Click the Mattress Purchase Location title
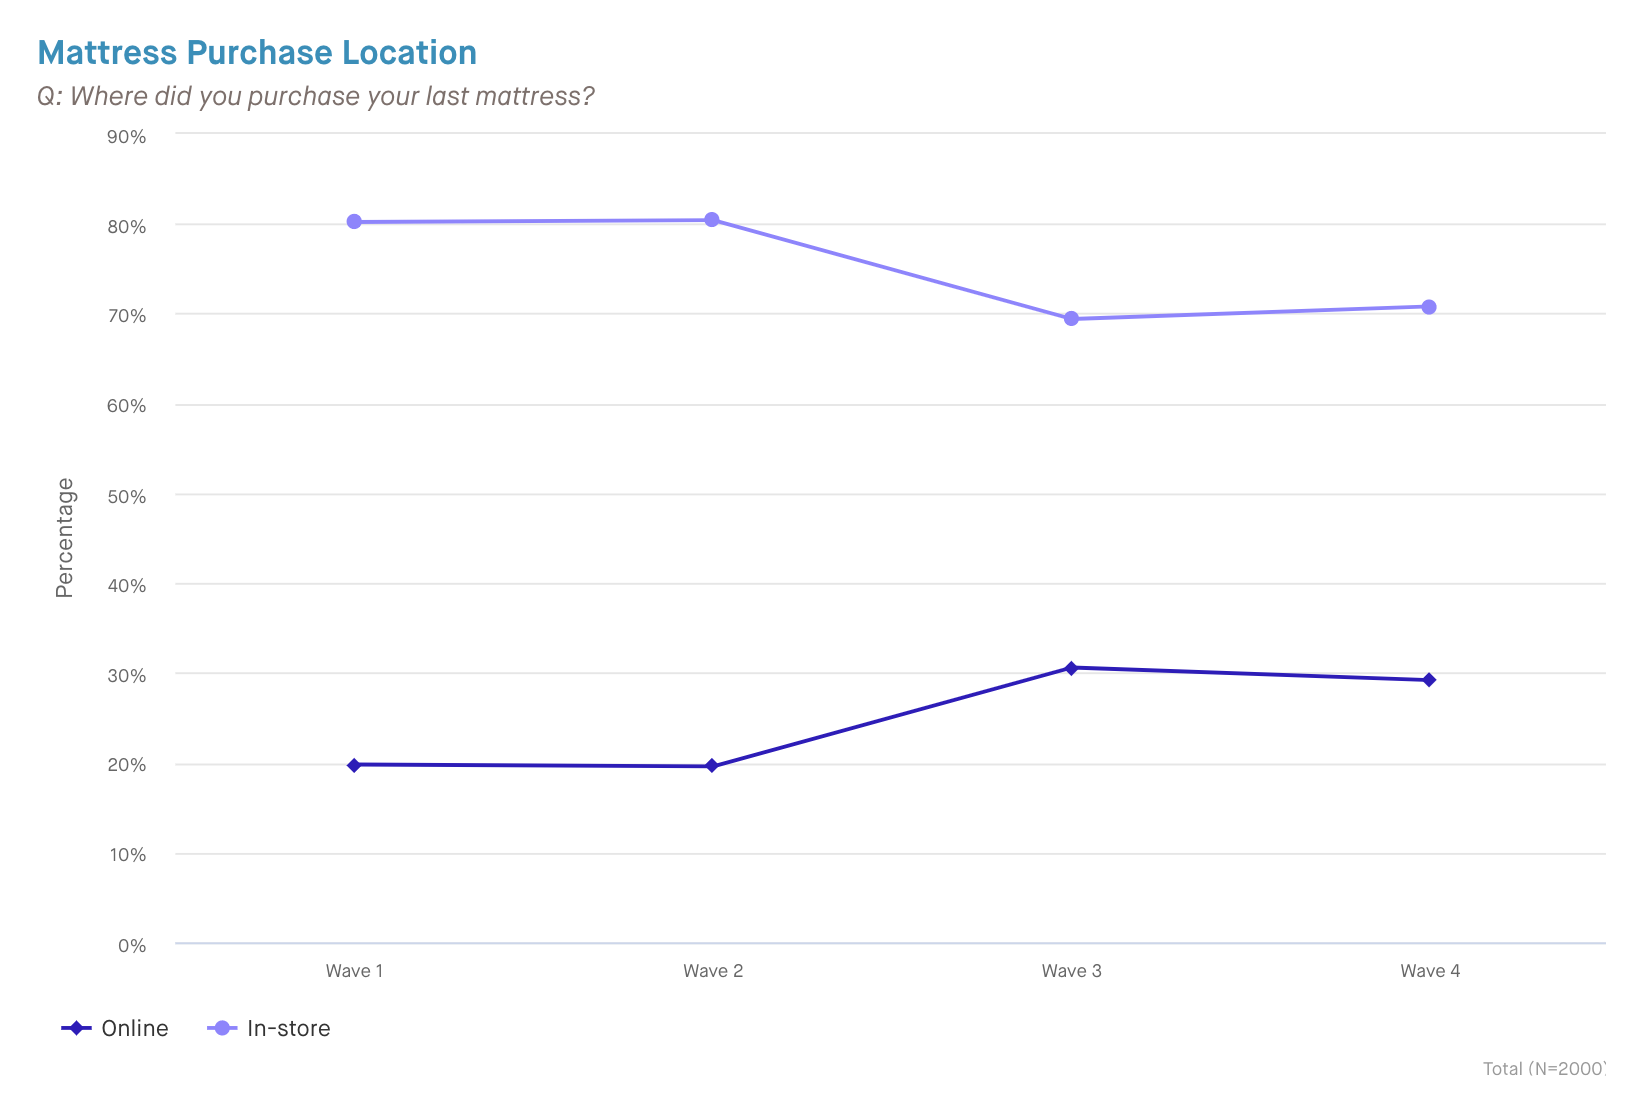Image resolution: width=1632 pixels, height=1100 pixels. tap(257, 52)
